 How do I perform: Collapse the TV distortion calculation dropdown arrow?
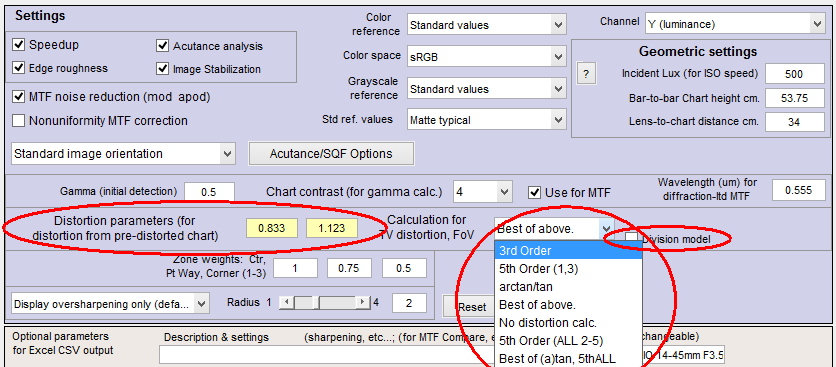click(607, 229)
